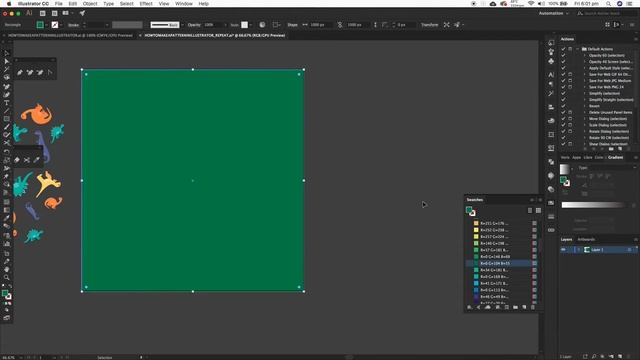This screenshot has height=360, width=640.
Task: Click the Stroke link in control bar
Action: click(73, 25)
